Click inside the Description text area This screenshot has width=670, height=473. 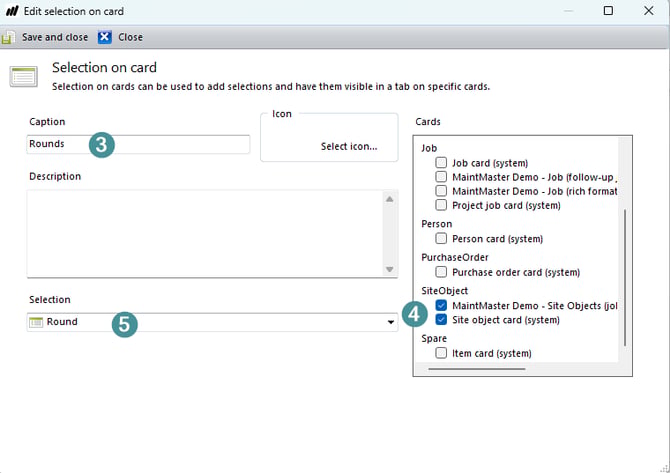(205, 234)
